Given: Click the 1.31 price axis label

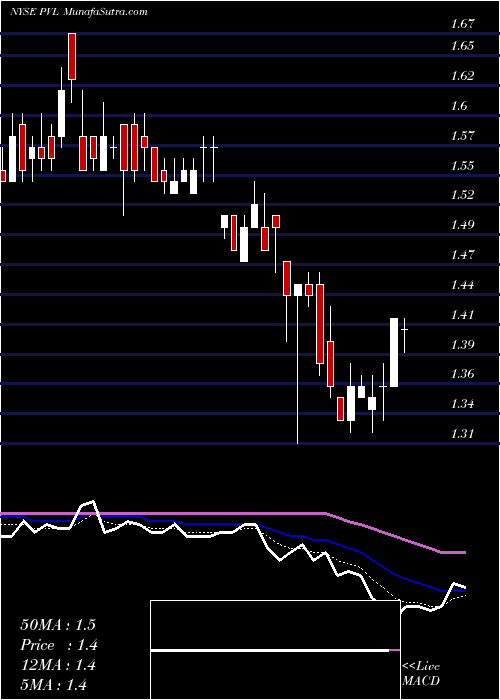Looking at the screenshot, I should coord(464,433).
